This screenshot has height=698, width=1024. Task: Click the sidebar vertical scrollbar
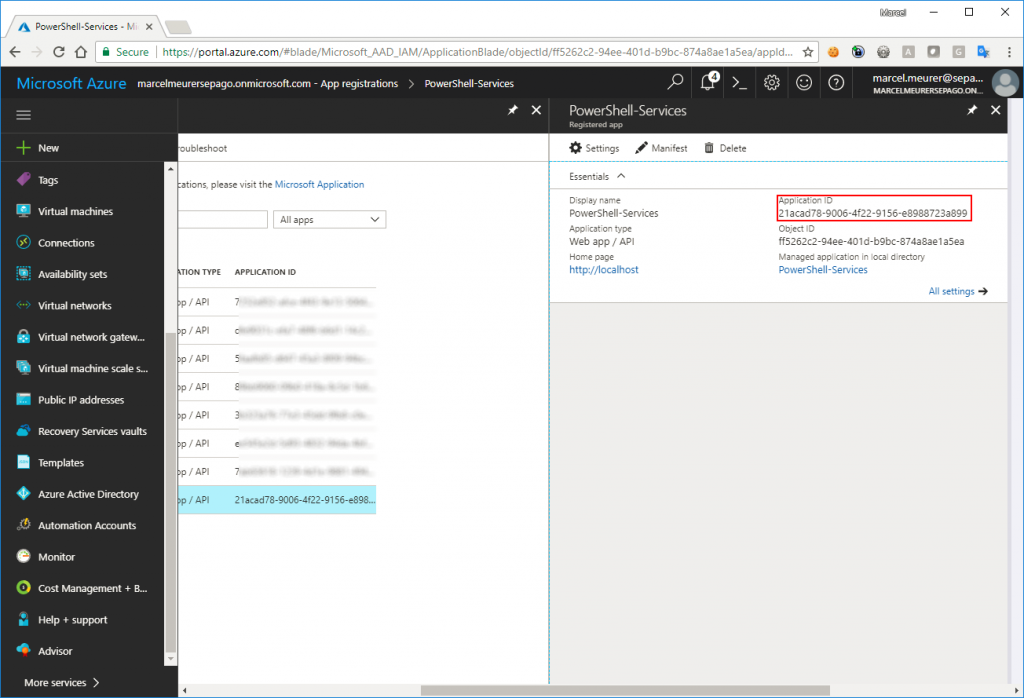[170, 493]
